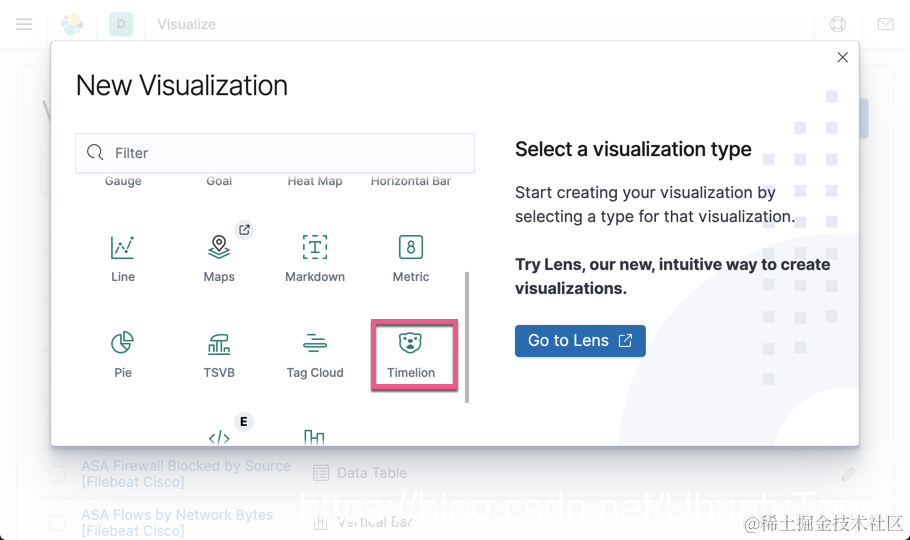Pick the Markdown visualization type
The image size is (910, 540).
(315, 258)
